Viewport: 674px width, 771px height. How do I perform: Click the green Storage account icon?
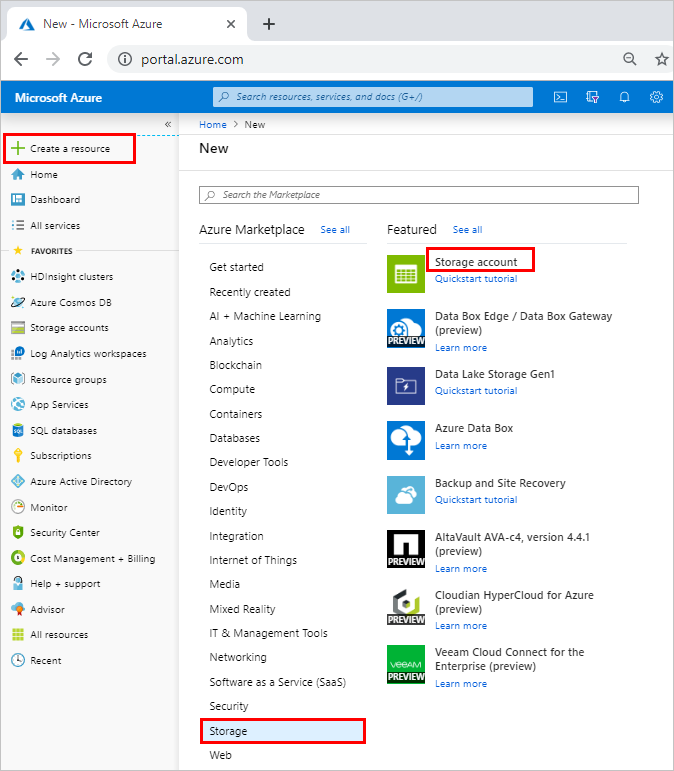[406, 274]
